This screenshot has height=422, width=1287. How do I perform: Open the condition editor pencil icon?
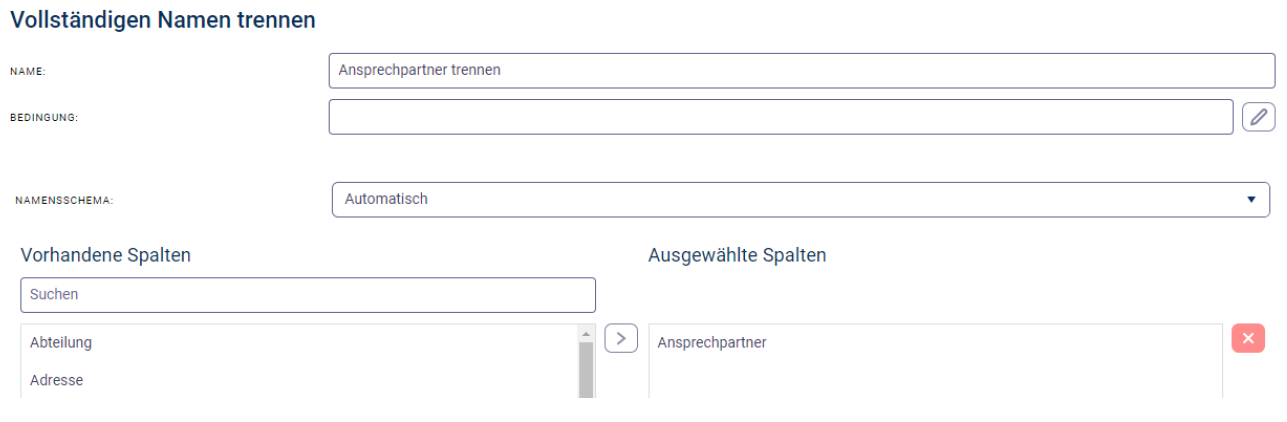tap(1258, 117)
